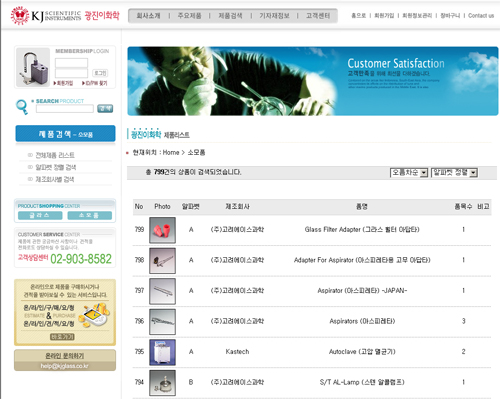The width and height of the screenshot is (500, 399).
Task: Expand the 알파벳 정렬 sort type dropdown
Action: tap(454, 173)
